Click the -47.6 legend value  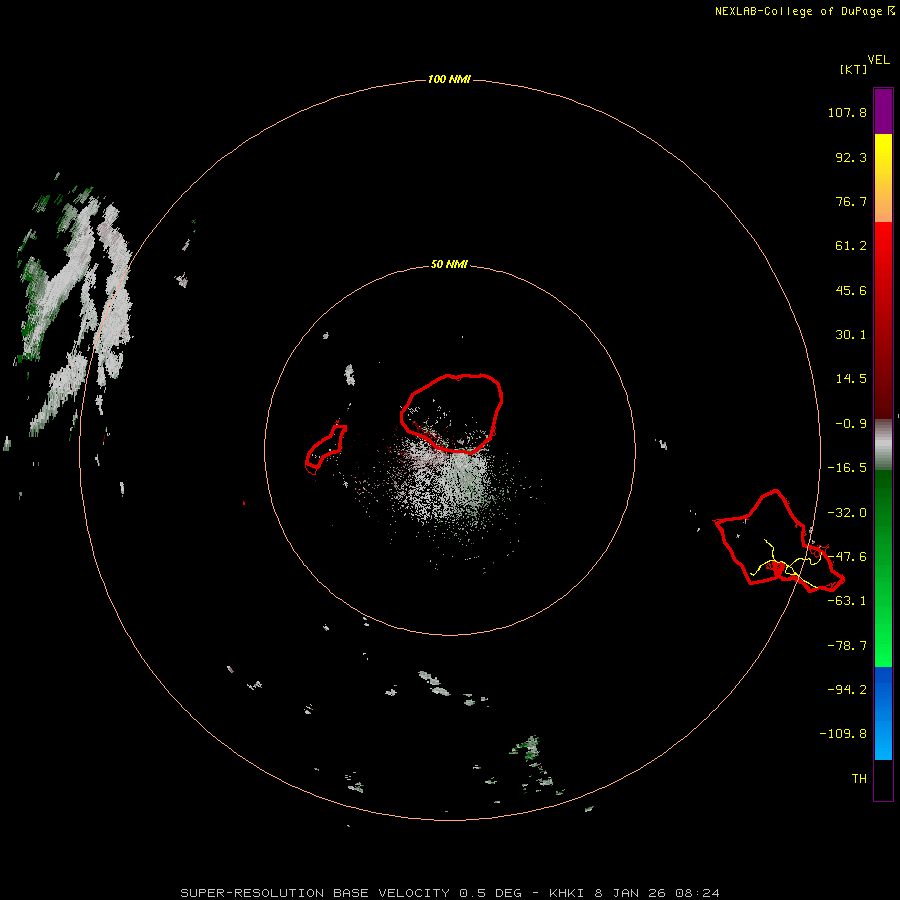[847, 557]
